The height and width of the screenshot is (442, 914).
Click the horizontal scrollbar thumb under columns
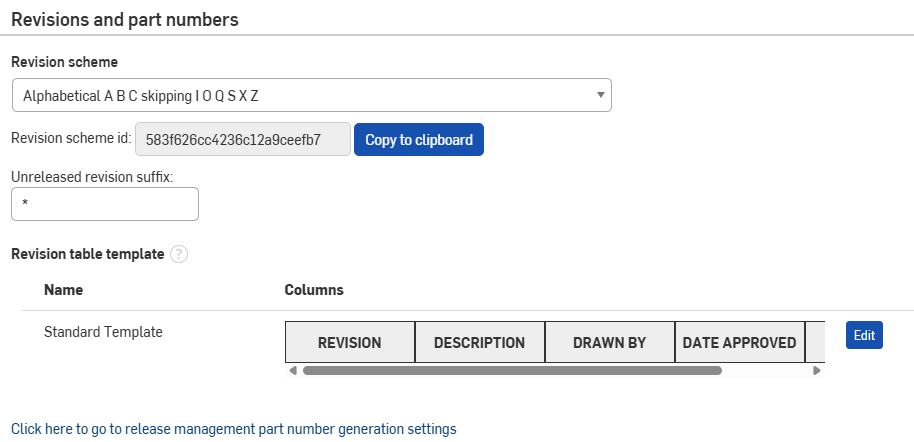[512, 370]
